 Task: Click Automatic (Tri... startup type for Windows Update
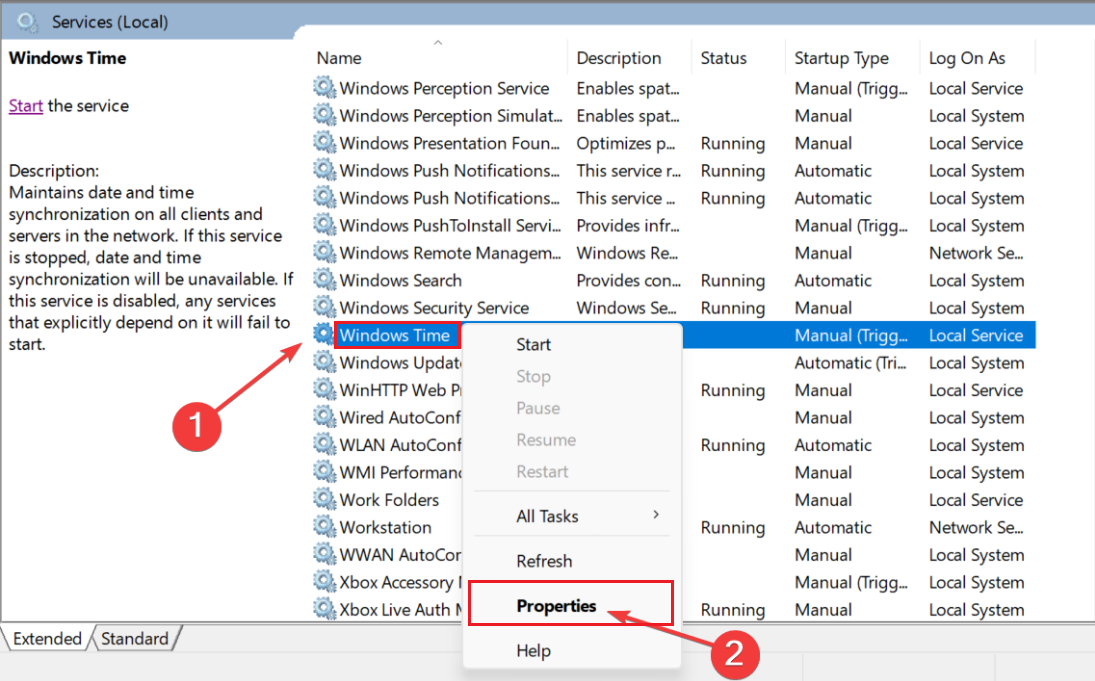click(x=850, y=363)
